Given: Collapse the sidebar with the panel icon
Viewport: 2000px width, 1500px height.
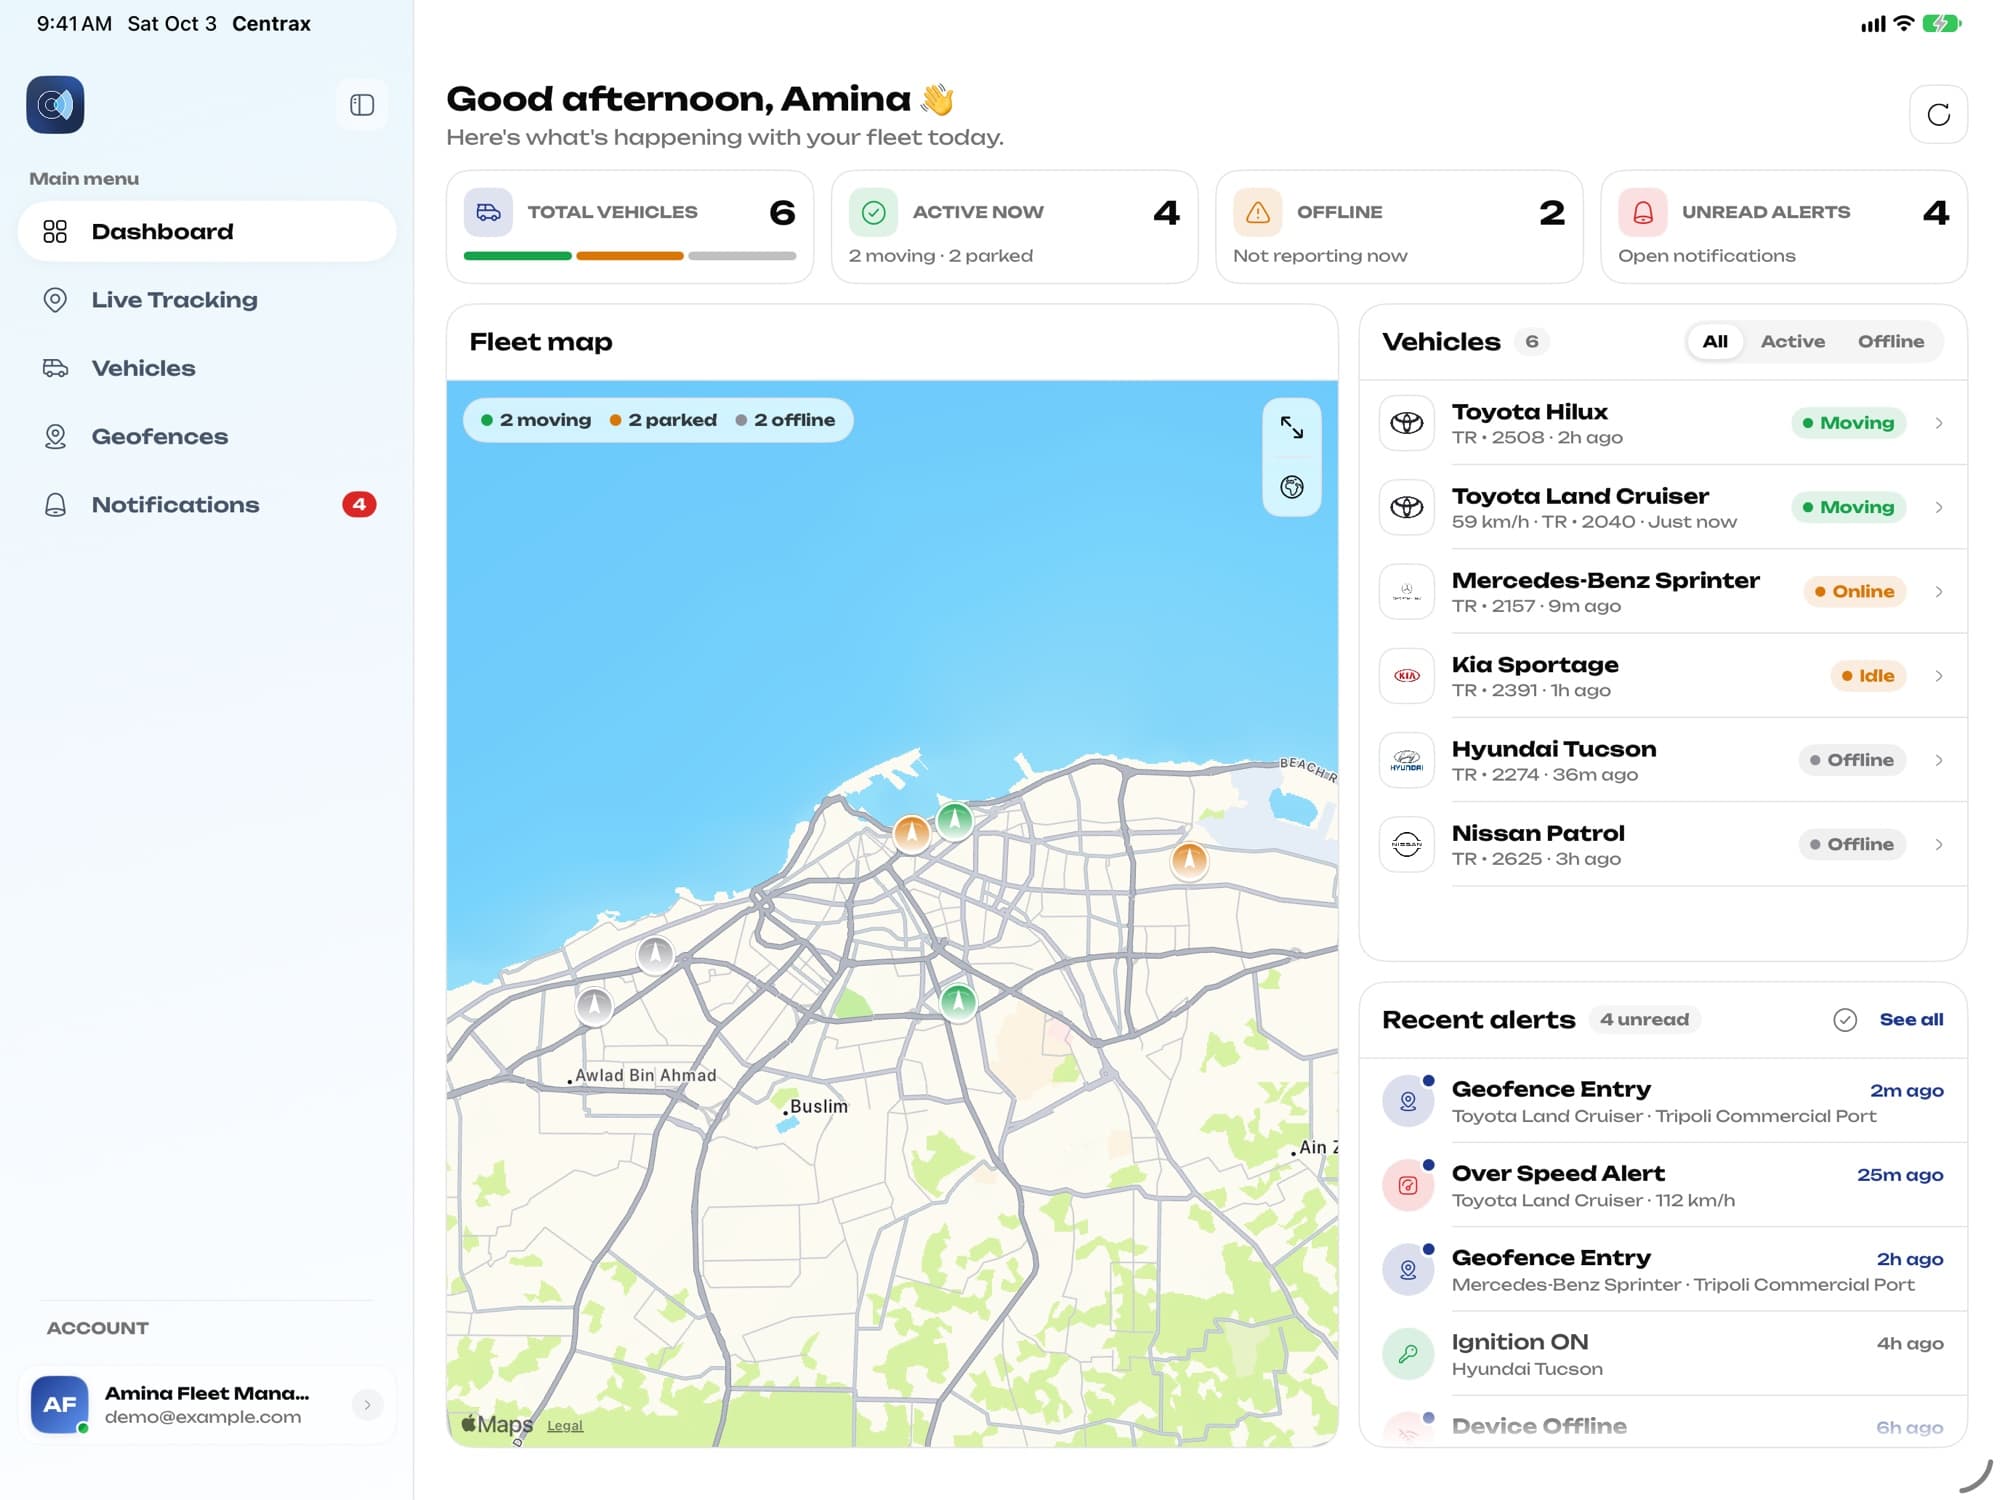Looking at the screenshot, I should click(362, 105).
